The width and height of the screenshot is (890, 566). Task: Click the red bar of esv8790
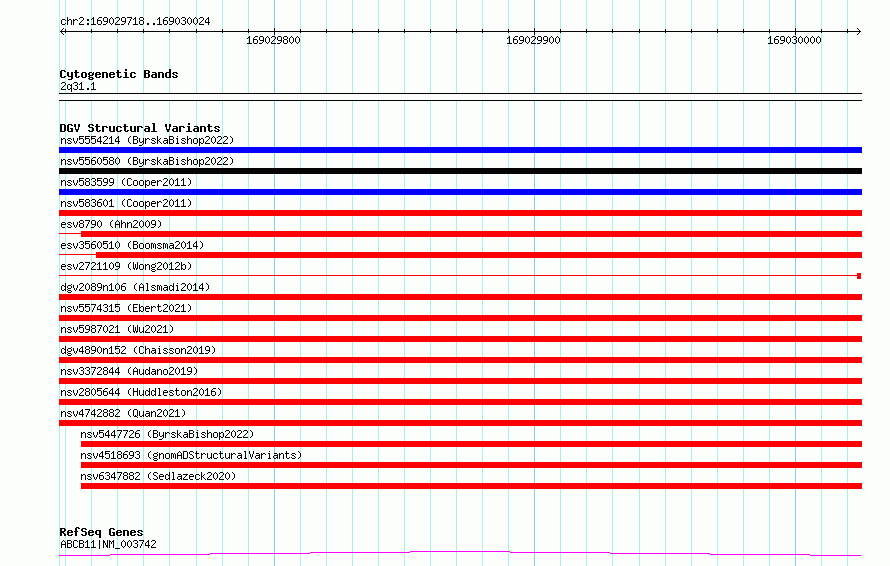[471, 234]
